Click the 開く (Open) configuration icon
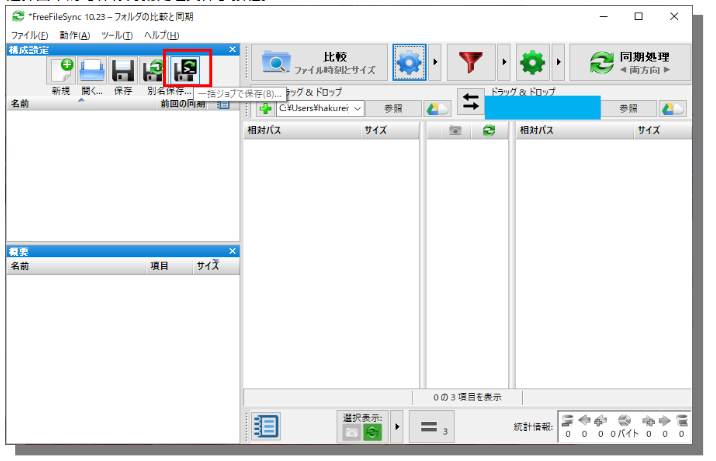The height and width of the screenshot is (461, 716). coord(92,70)
